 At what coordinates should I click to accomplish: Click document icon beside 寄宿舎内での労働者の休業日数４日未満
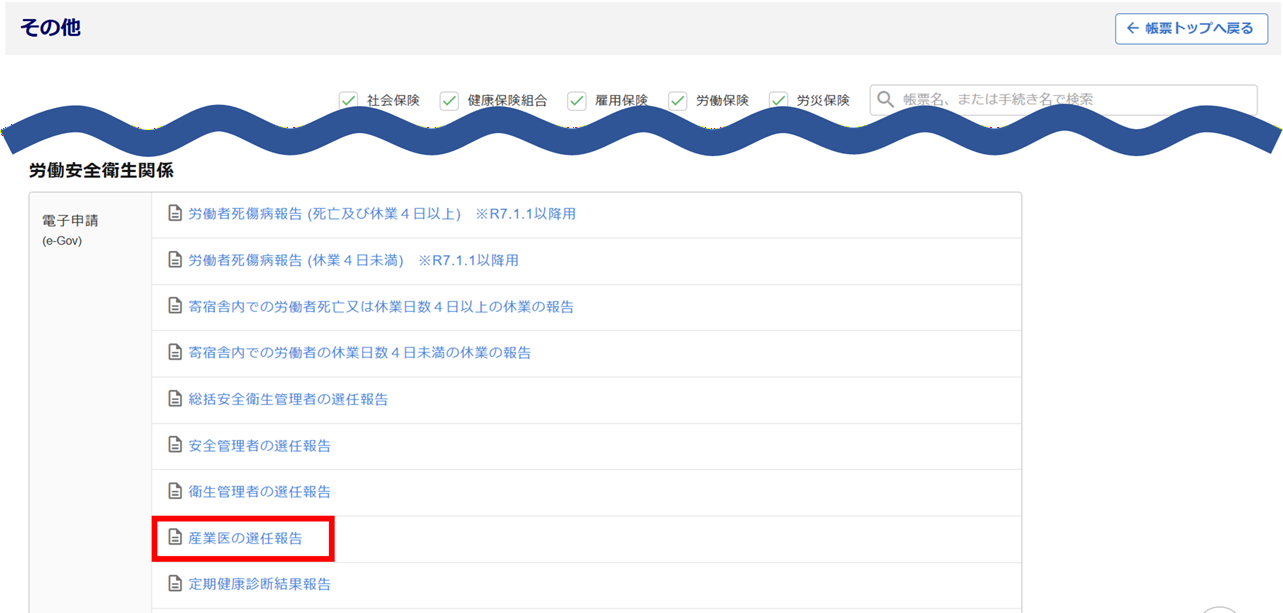click(175, 352)
